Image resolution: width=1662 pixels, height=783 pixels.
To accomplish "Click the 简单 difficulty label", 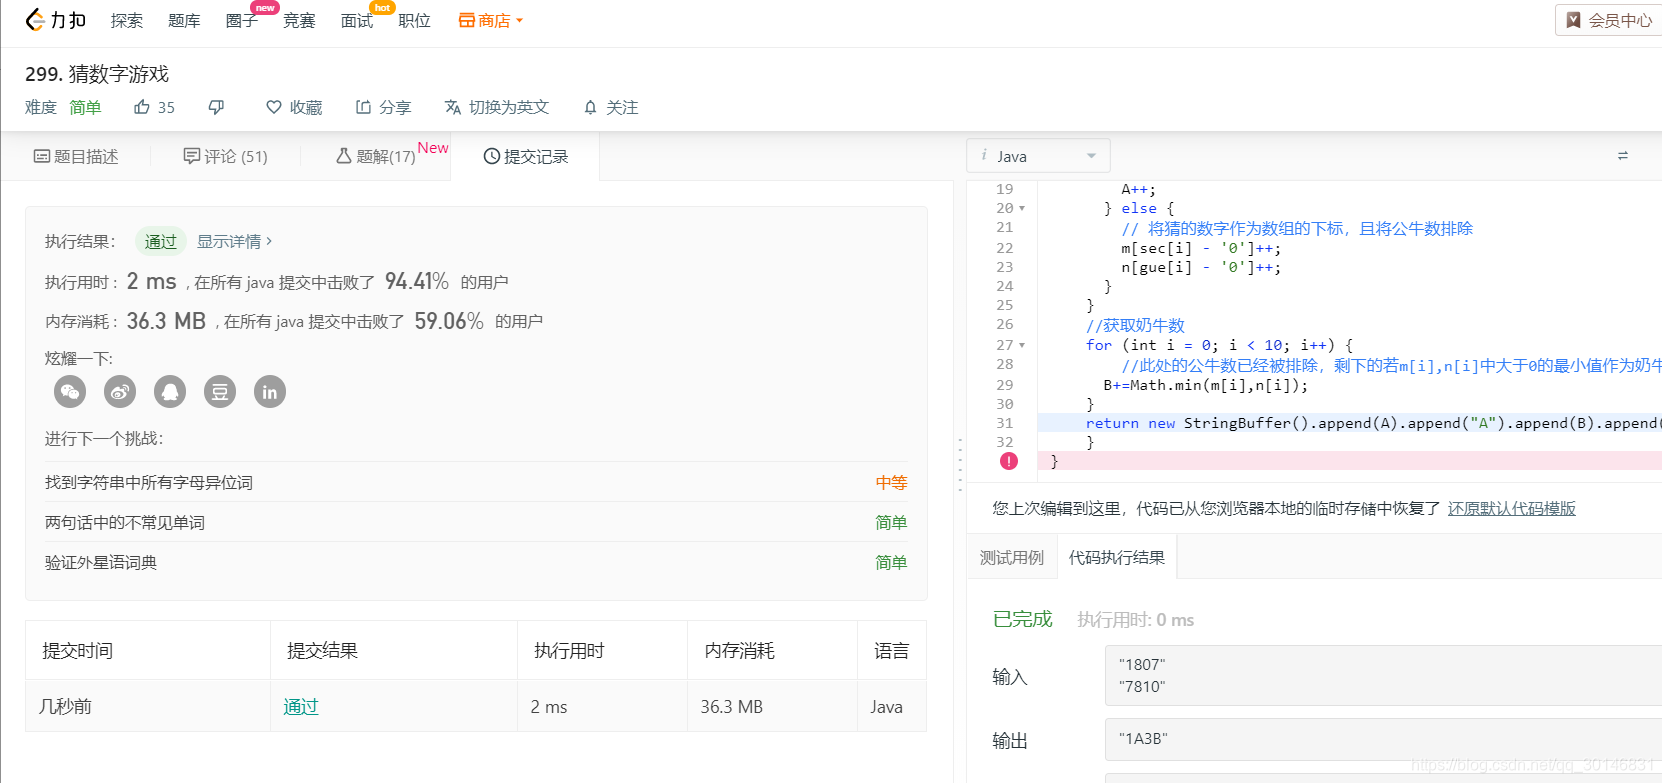I will tap(85, 107).
